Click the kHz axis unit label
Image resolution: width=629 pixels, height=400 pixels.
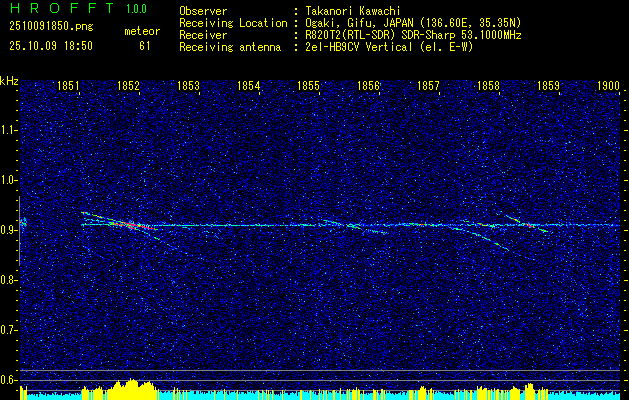tap(10, 80)
